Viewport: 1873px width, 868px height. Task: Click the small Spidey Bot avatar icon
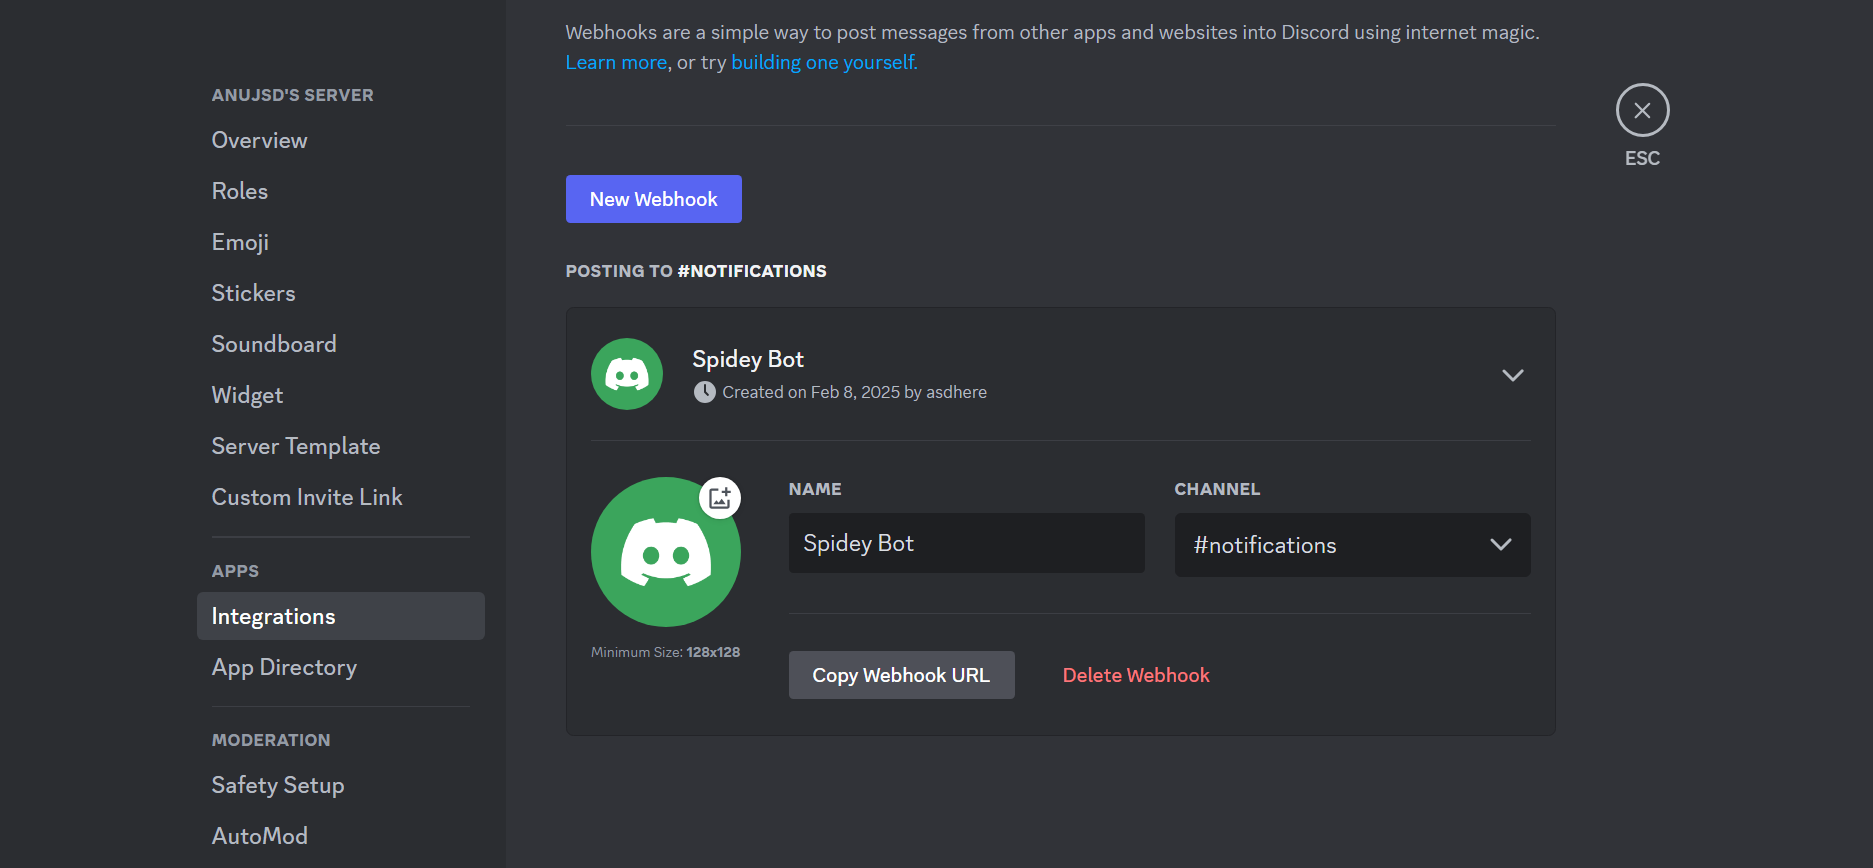point(627,374)
